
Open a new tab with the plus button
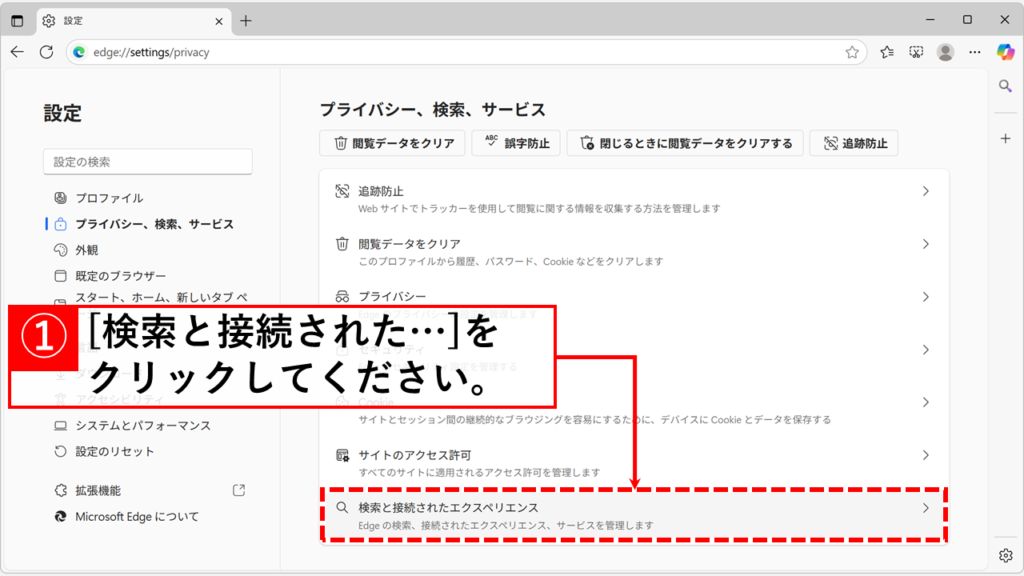tap(246, 21)
